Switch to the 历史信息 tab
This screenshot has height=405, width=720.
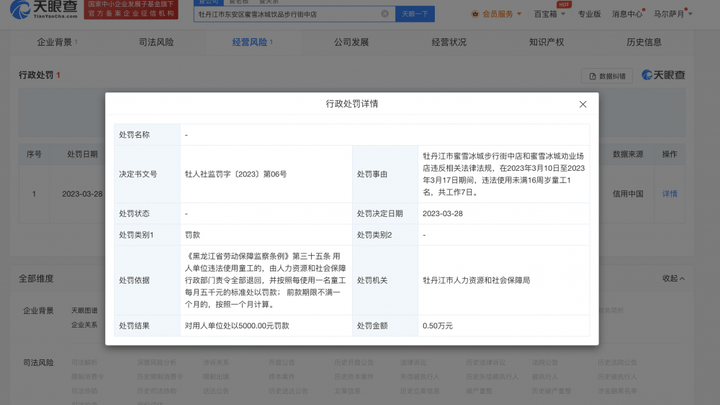[643, 43]
